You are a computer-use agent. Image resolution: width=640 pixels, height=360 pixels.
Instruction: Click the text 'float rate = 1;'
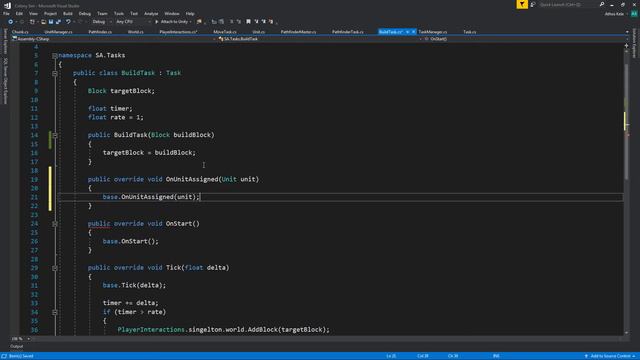pyautogui.click(x=116, y=118)
